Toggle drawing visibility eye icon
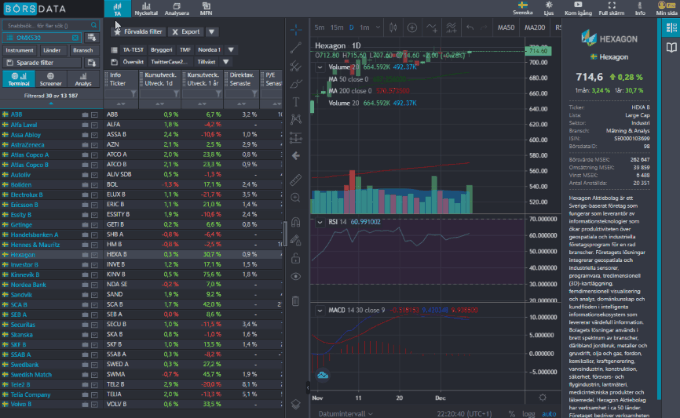 [296, 276]
